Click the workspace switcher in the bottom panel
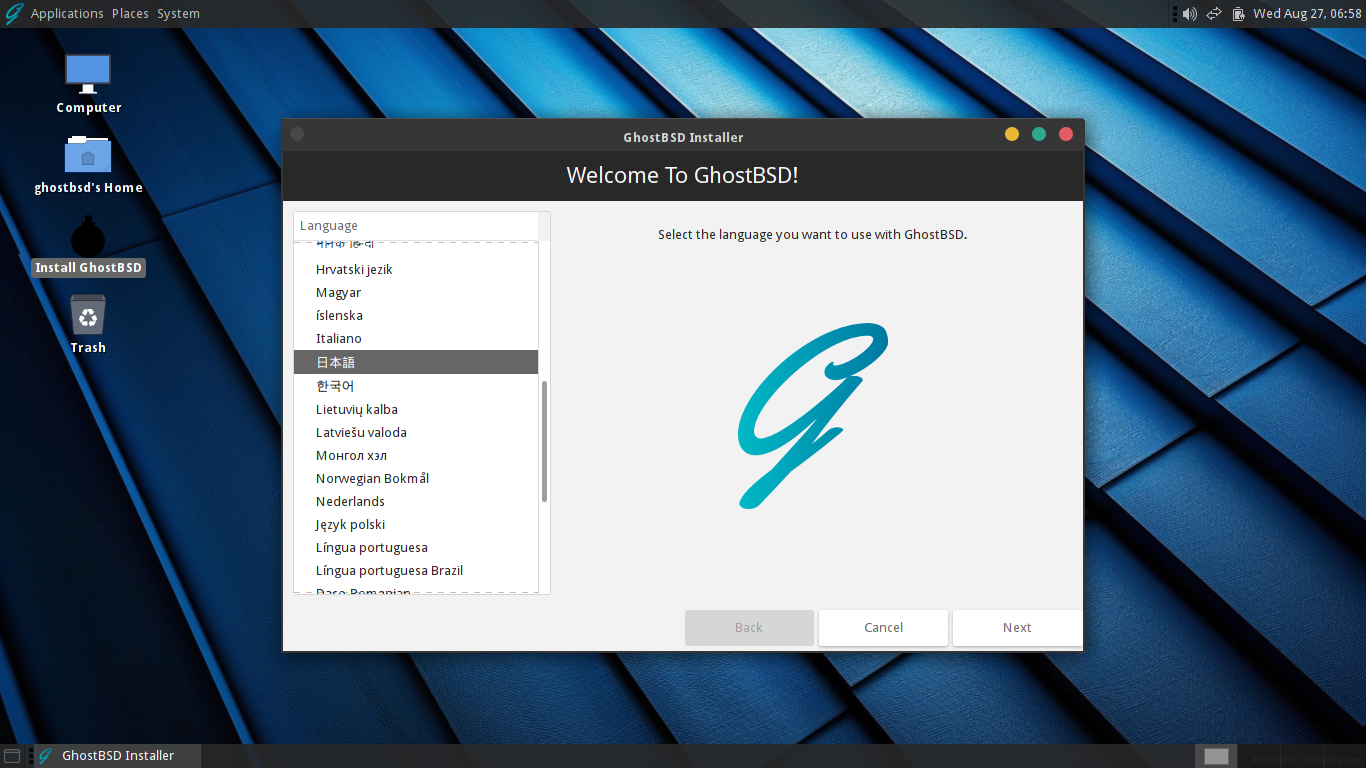This screenshot has width=1366, height=768. [x=1215, y=755]
